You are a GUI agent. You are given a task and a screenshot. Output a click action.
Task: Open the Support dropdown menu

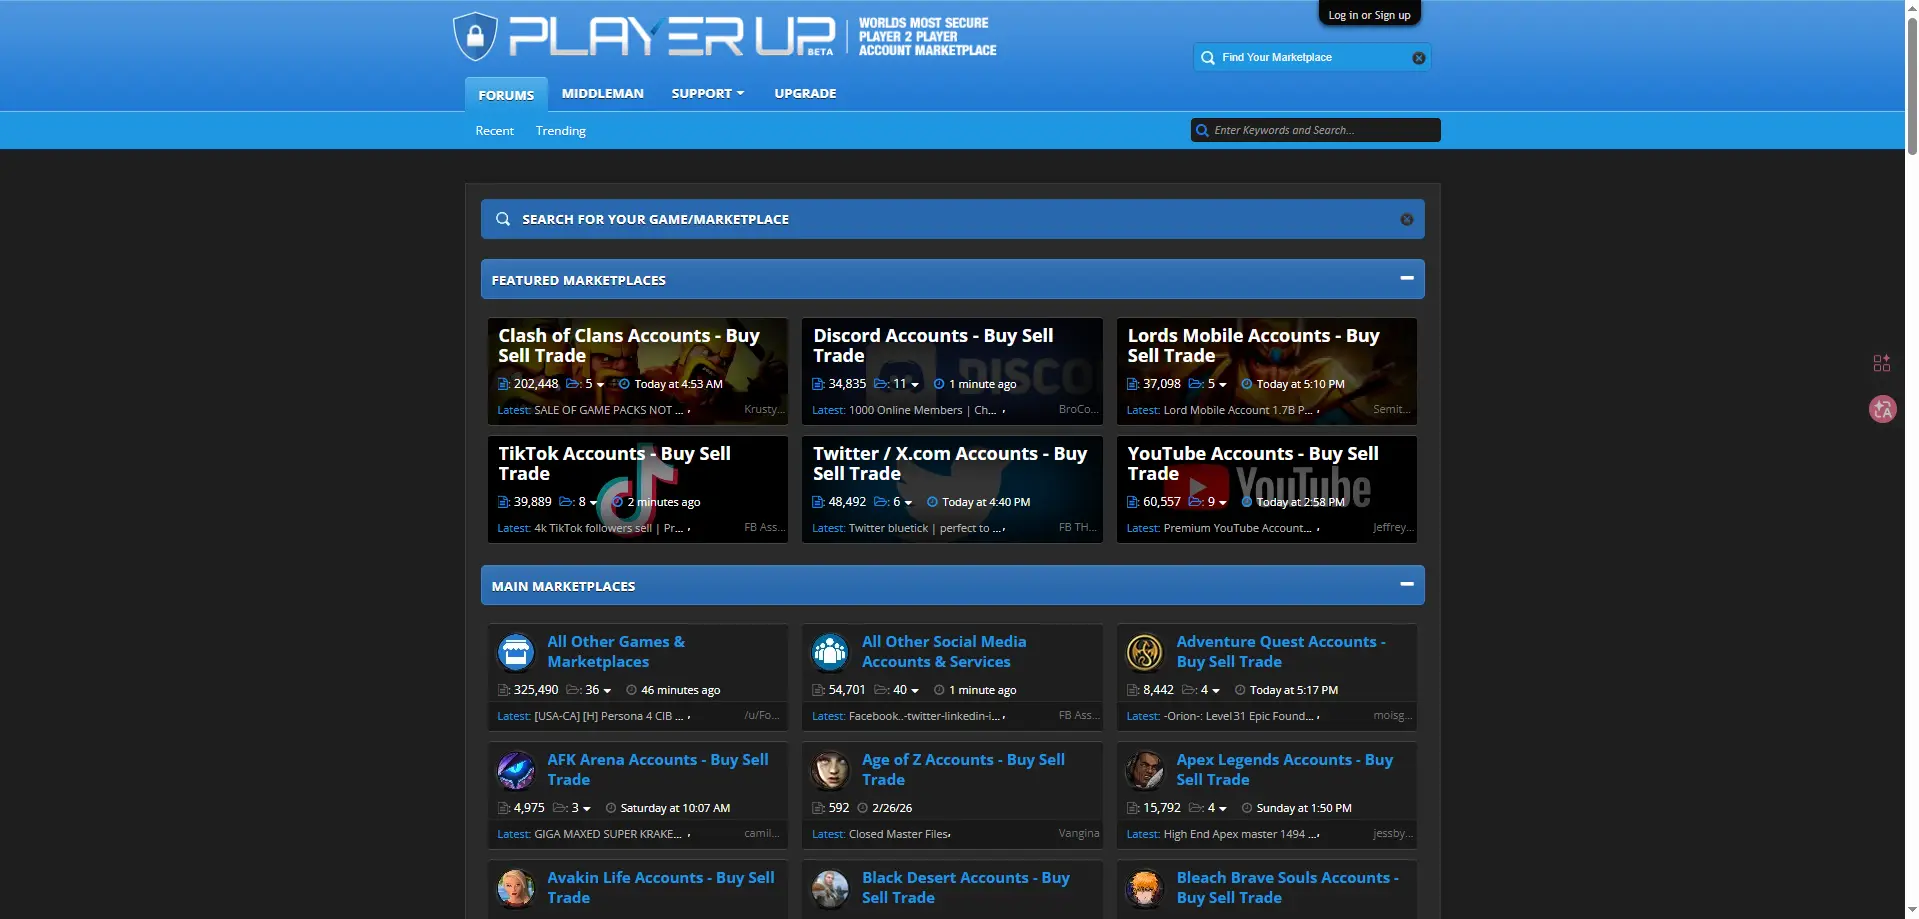707,93
